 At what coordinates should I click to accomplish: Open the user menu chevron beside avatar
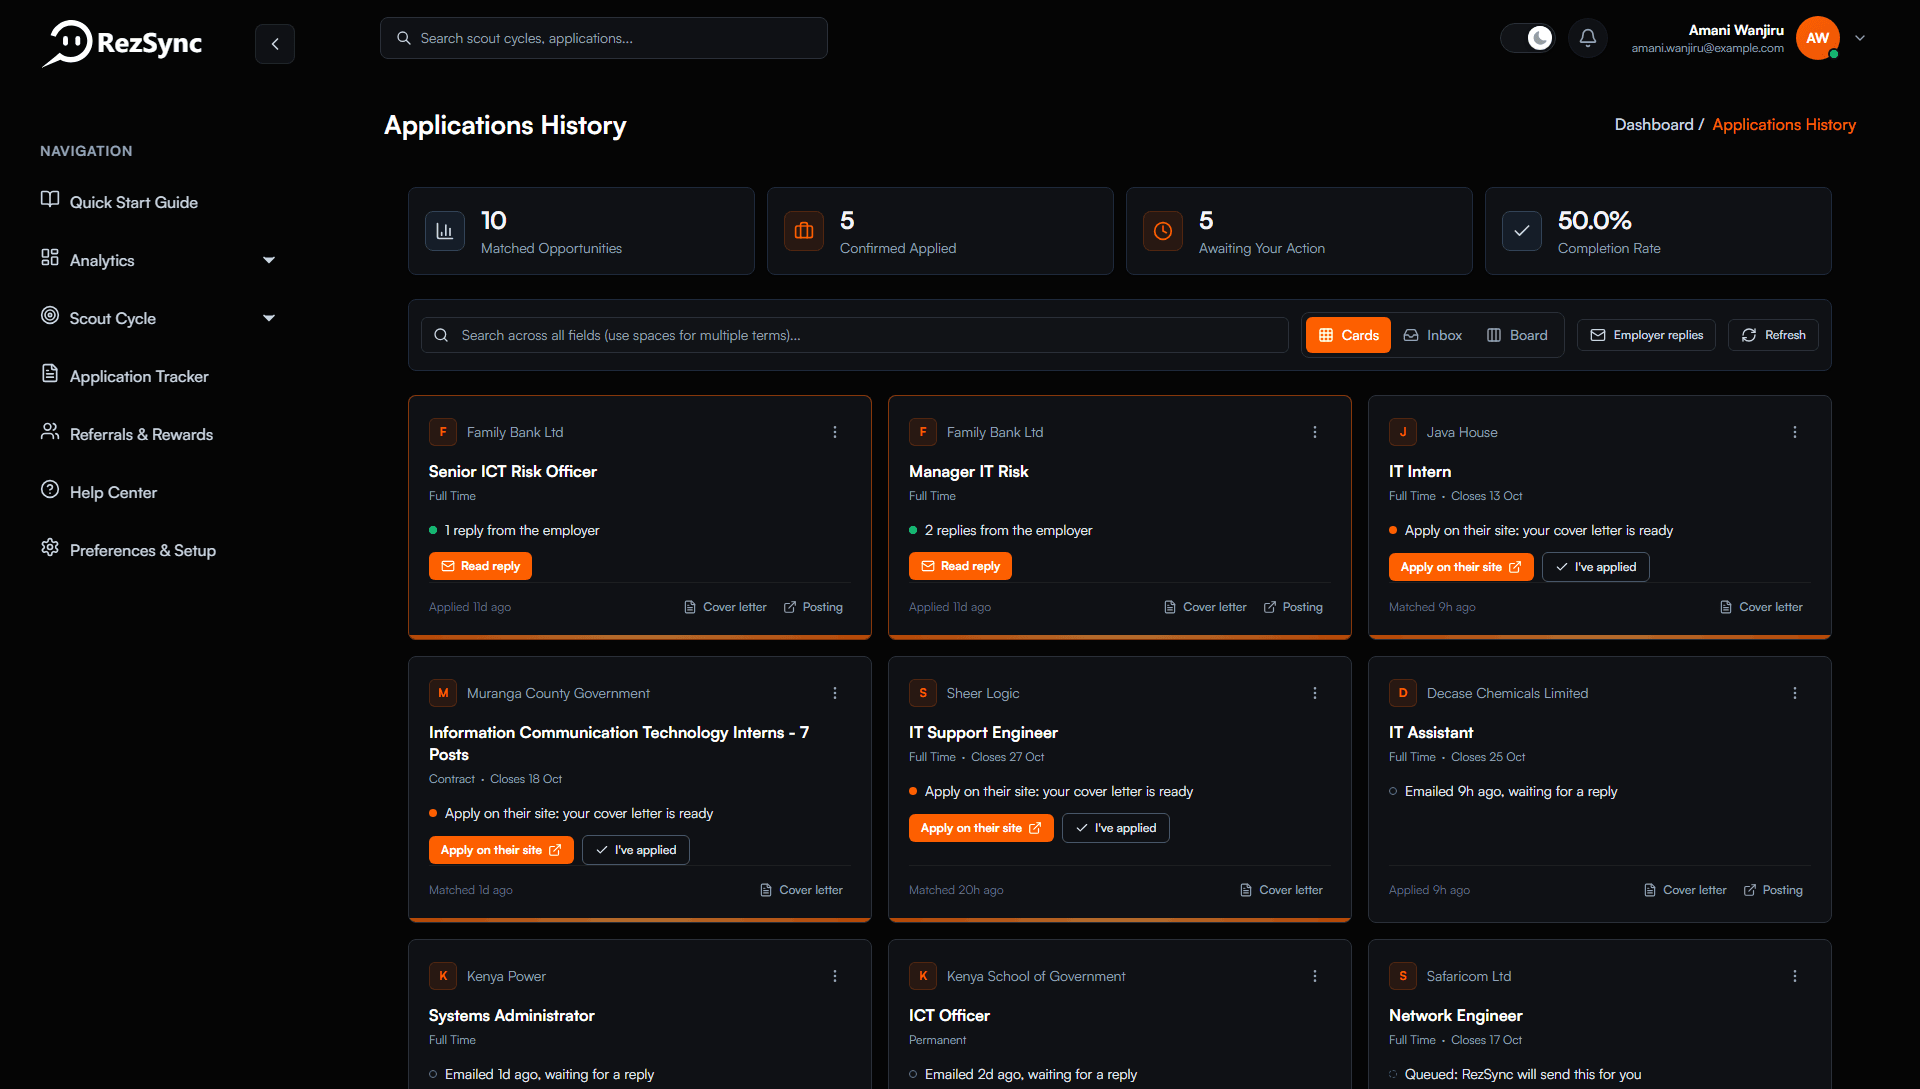(x=1860, y=38)
